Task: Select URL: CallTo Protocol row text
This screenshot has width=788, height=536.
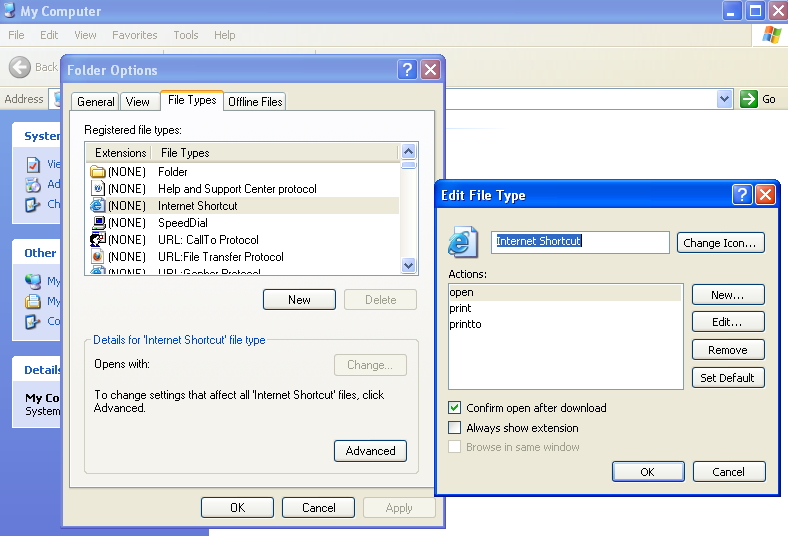Action: click(208, 240)
